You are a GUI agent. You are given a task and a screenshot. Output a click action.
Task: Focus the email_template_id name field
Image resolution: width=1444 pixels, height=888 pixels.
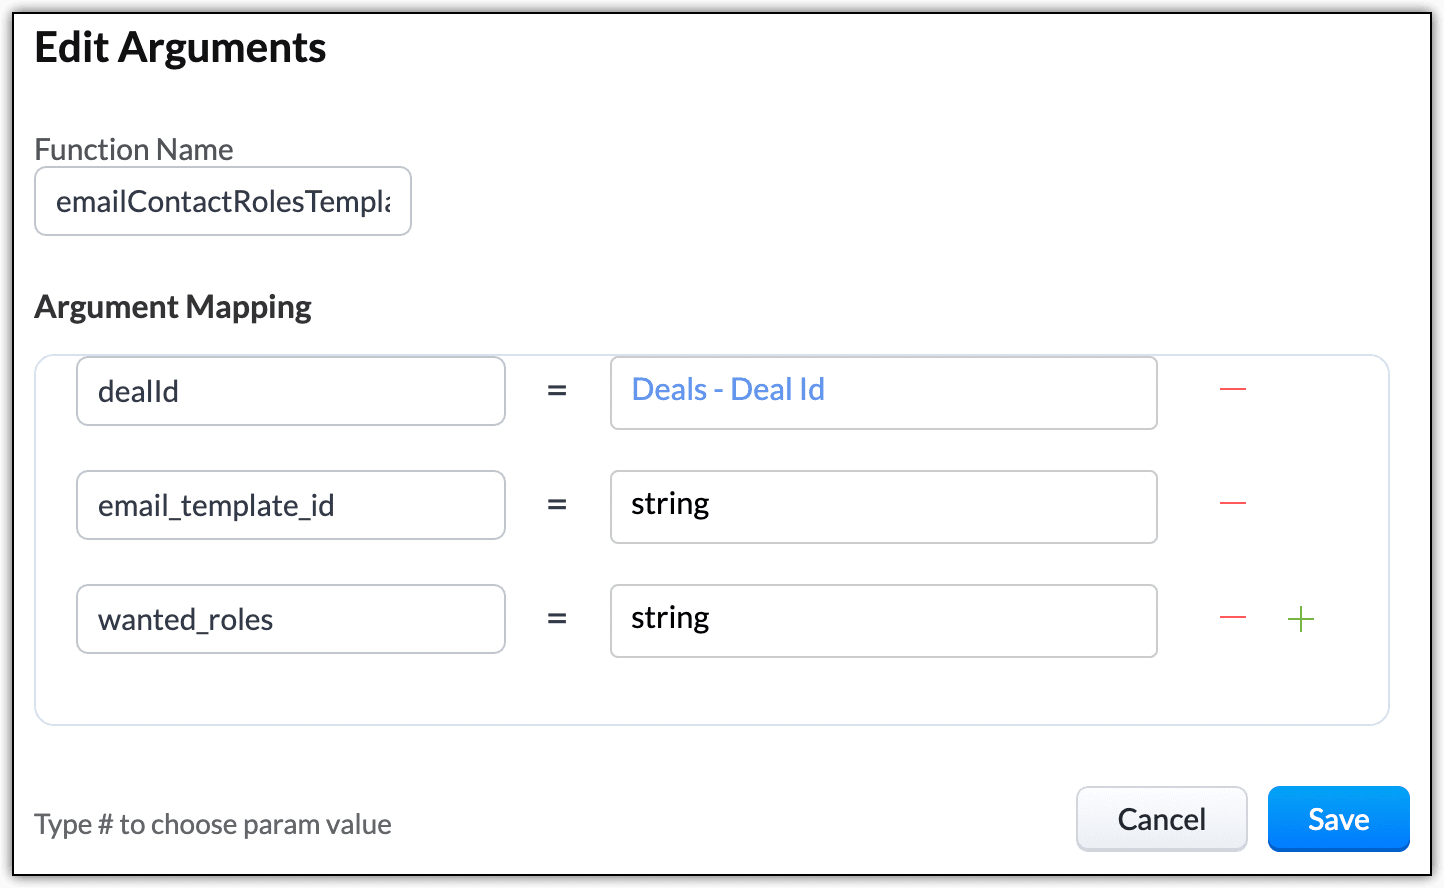pos(290,505)
